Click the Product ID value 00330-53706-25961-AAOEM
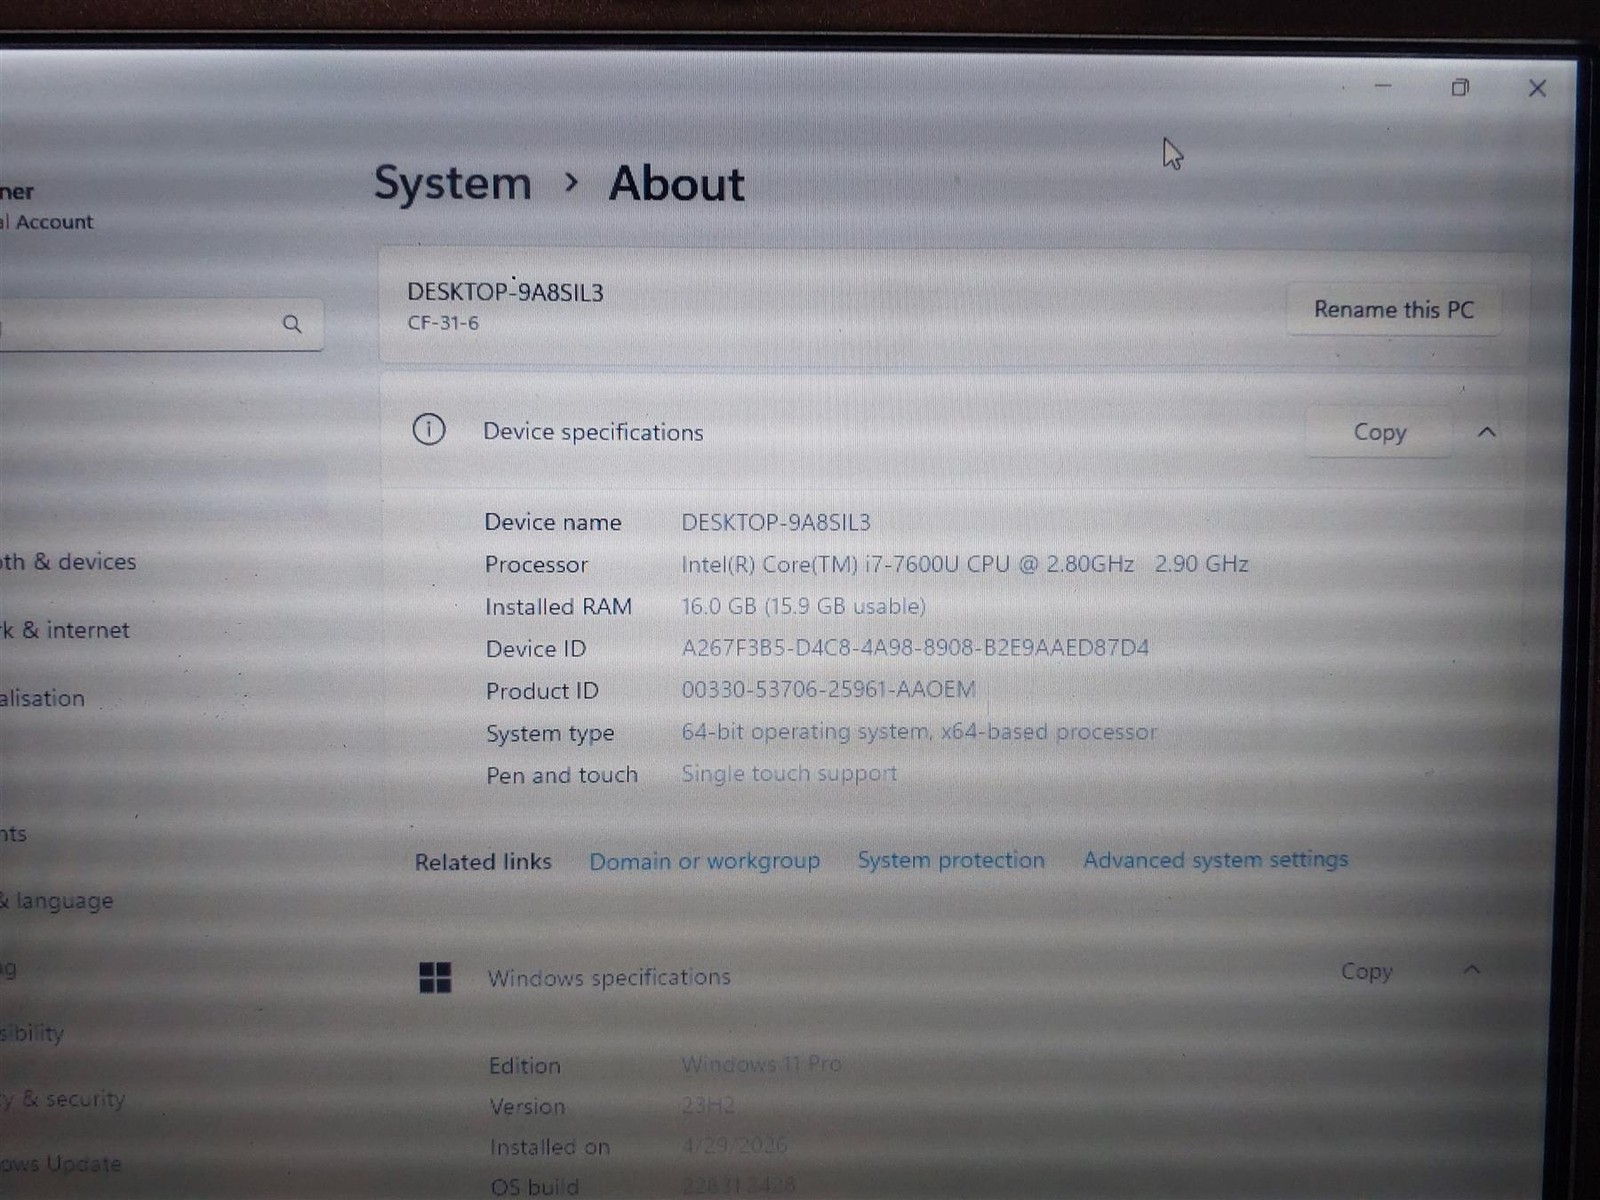This screenshot has height=1200, width=1600. [828, 690]
